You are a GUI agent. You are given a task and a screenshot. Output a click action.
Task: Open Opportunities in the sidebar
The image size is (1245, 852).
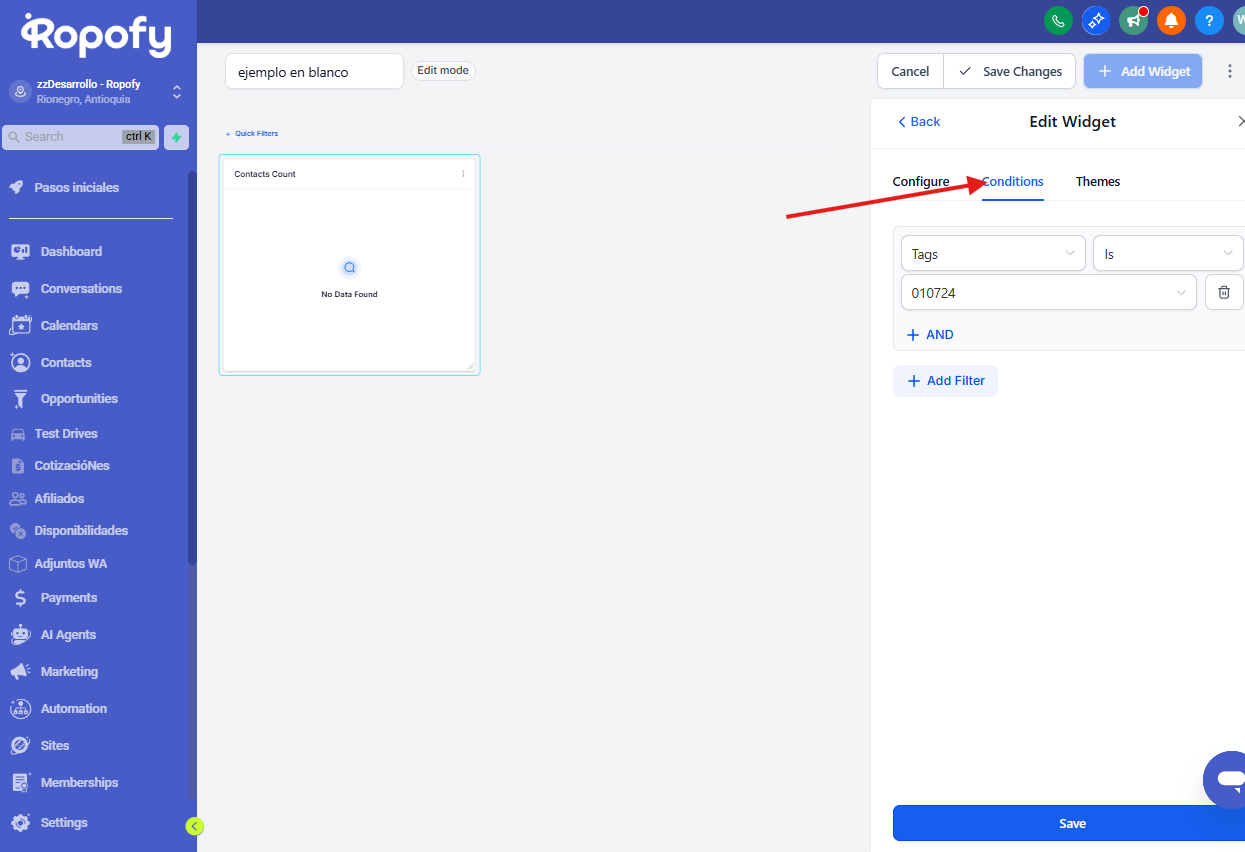79,399
